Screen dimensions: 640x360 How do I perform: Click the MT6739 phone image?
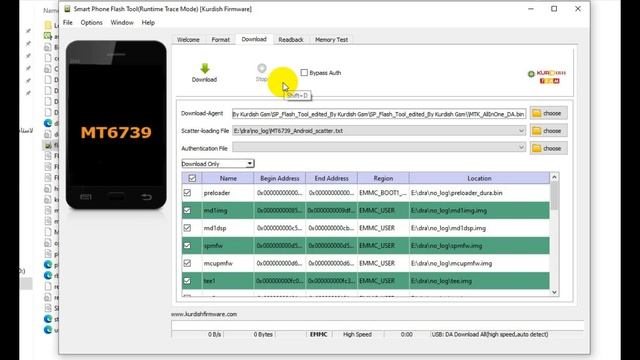pos(116,124)
